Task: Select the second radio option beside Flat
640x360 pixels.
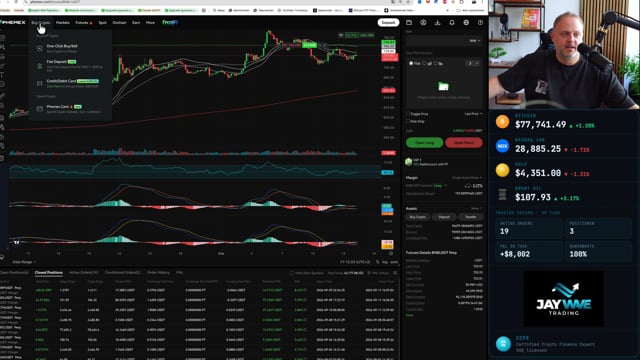Action: point(424,63)
